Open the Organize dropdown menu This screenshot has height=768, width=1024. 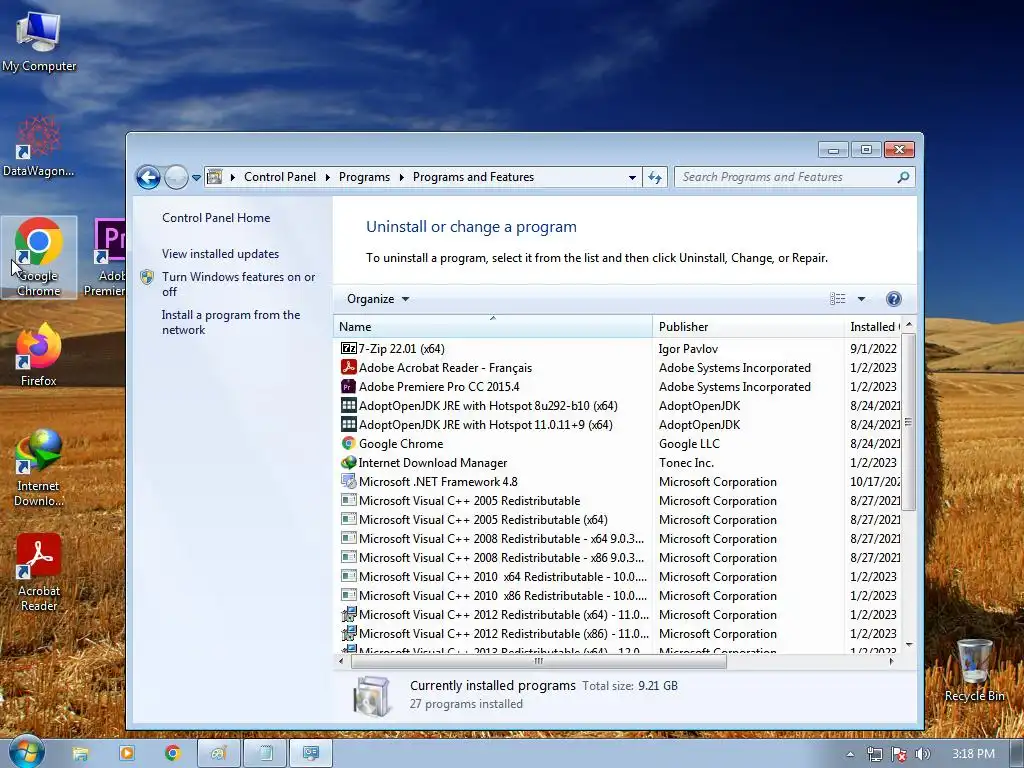[377, 299]
